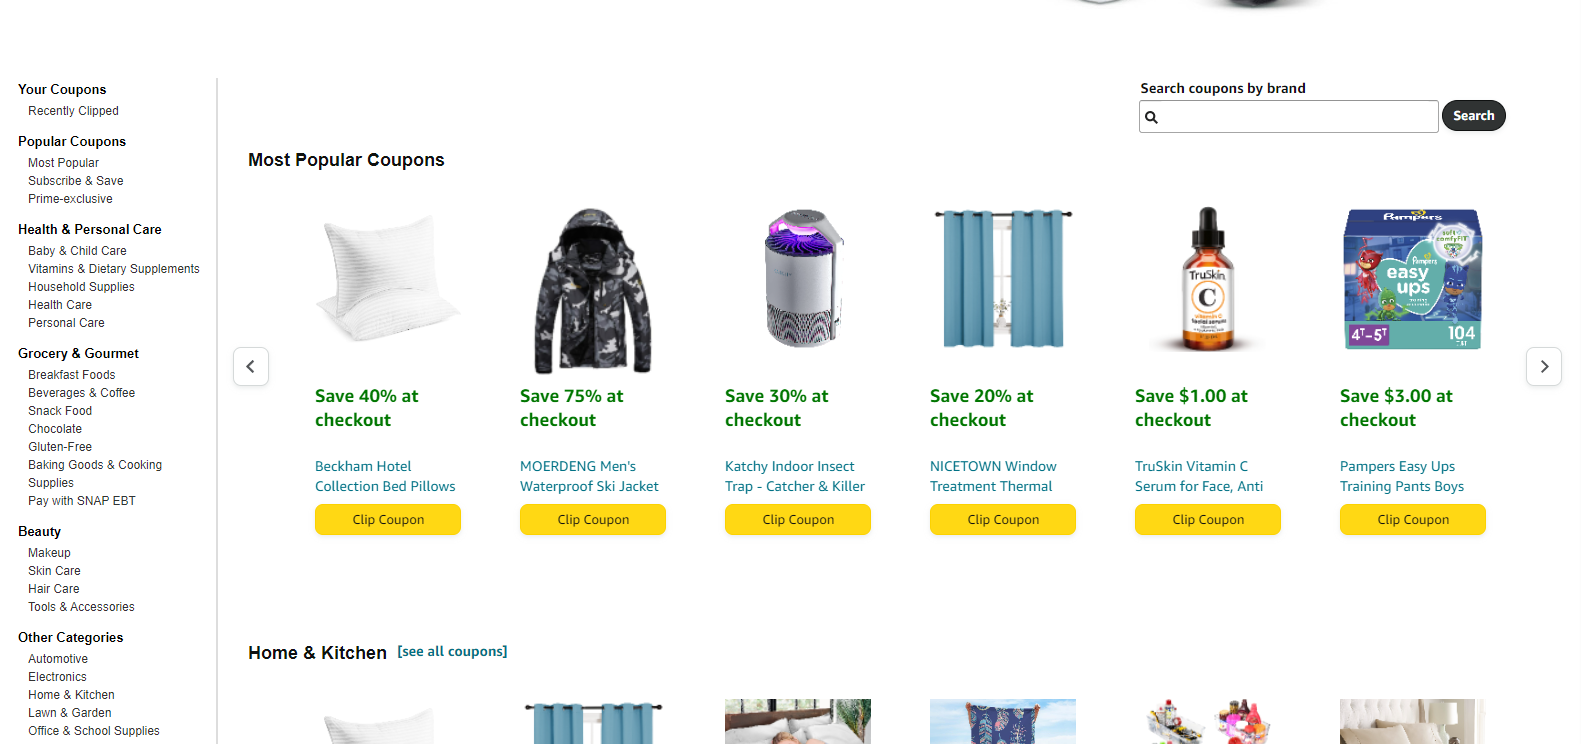Click the search magnifier icon in the brand search box
The width and height of the screenshot is (1581, 744).
pyautogui.click(x=1152, y=116)
